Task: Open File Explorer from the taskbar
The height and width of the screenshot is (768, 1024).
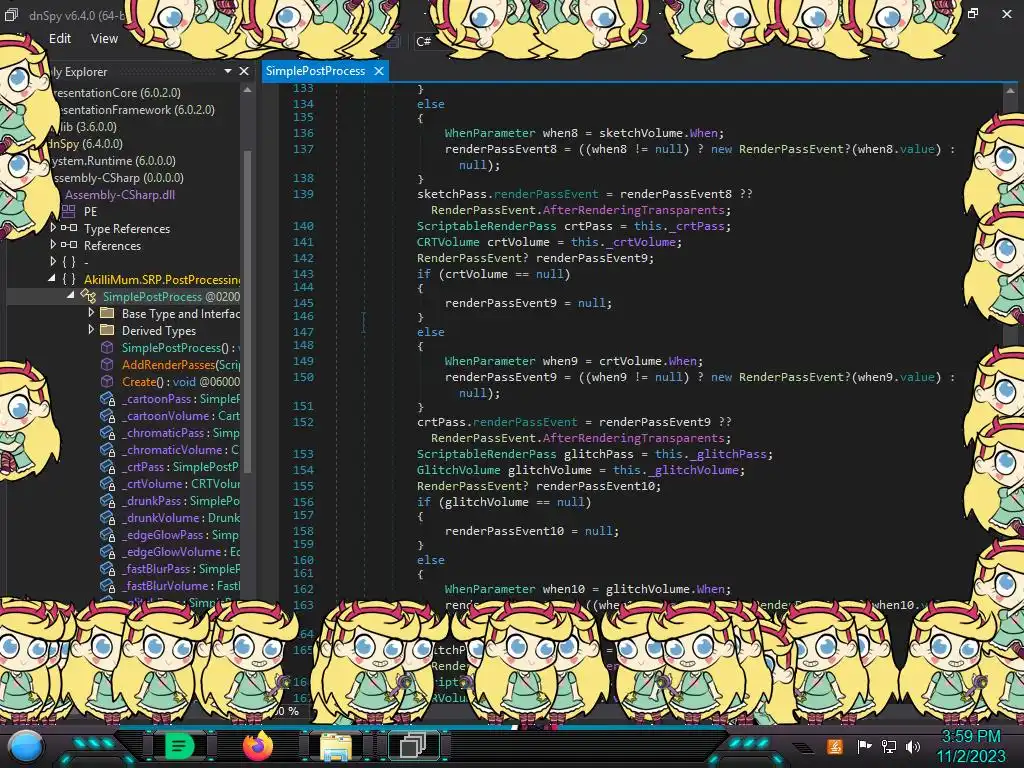Action: click(336, 746)
